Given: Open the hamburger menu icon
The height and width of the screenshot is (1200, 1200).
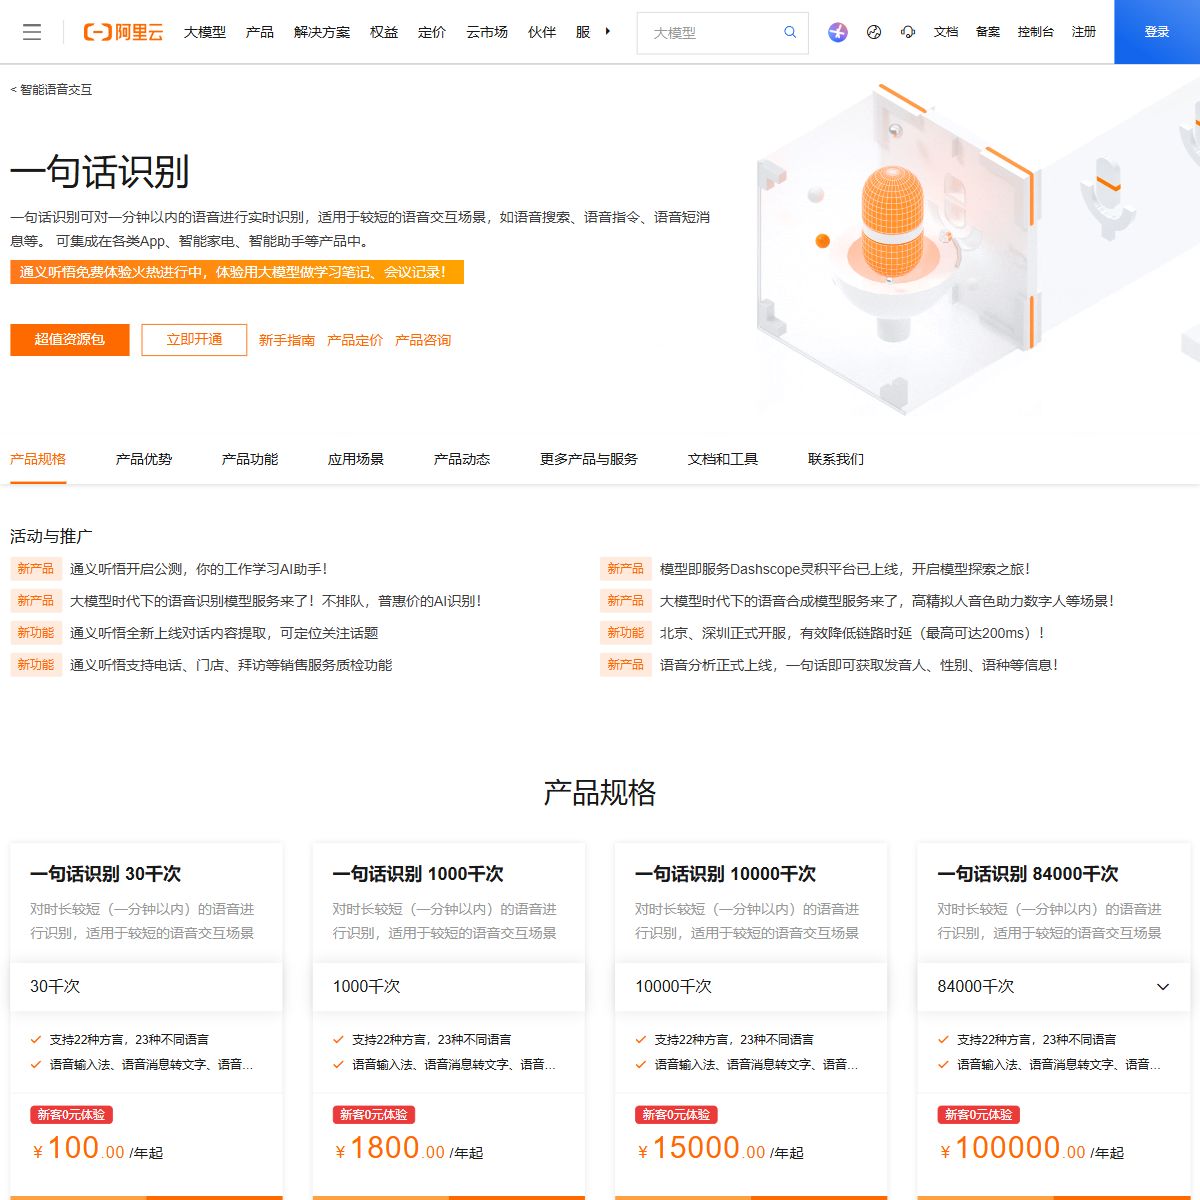Looking at the screenshot, I should tap(32, 32).
